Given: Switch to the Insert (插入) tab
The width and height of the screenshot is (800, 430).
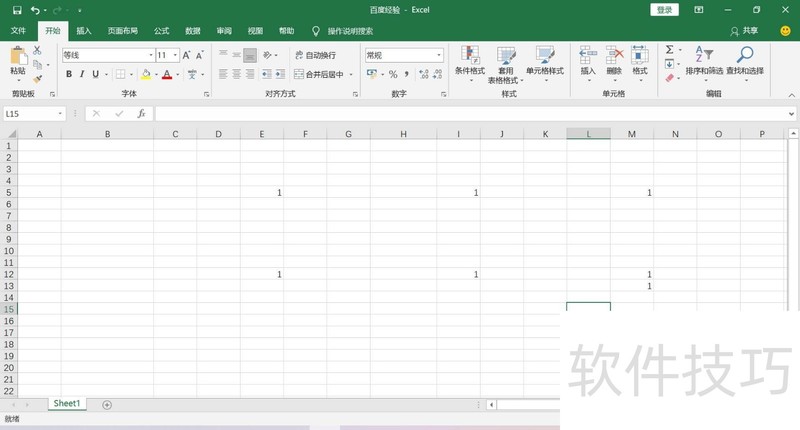Looking at the screenshot, I should 84,31.
